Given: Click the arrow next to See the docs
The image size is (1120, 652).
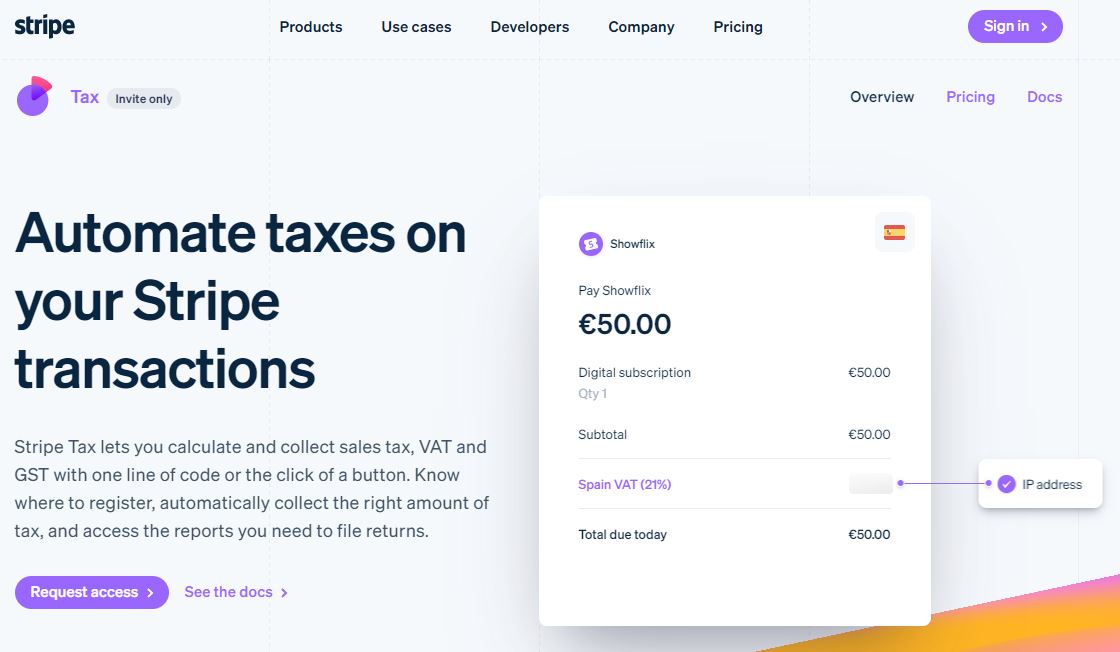Looking at the screenshot, I should point(284,593).
